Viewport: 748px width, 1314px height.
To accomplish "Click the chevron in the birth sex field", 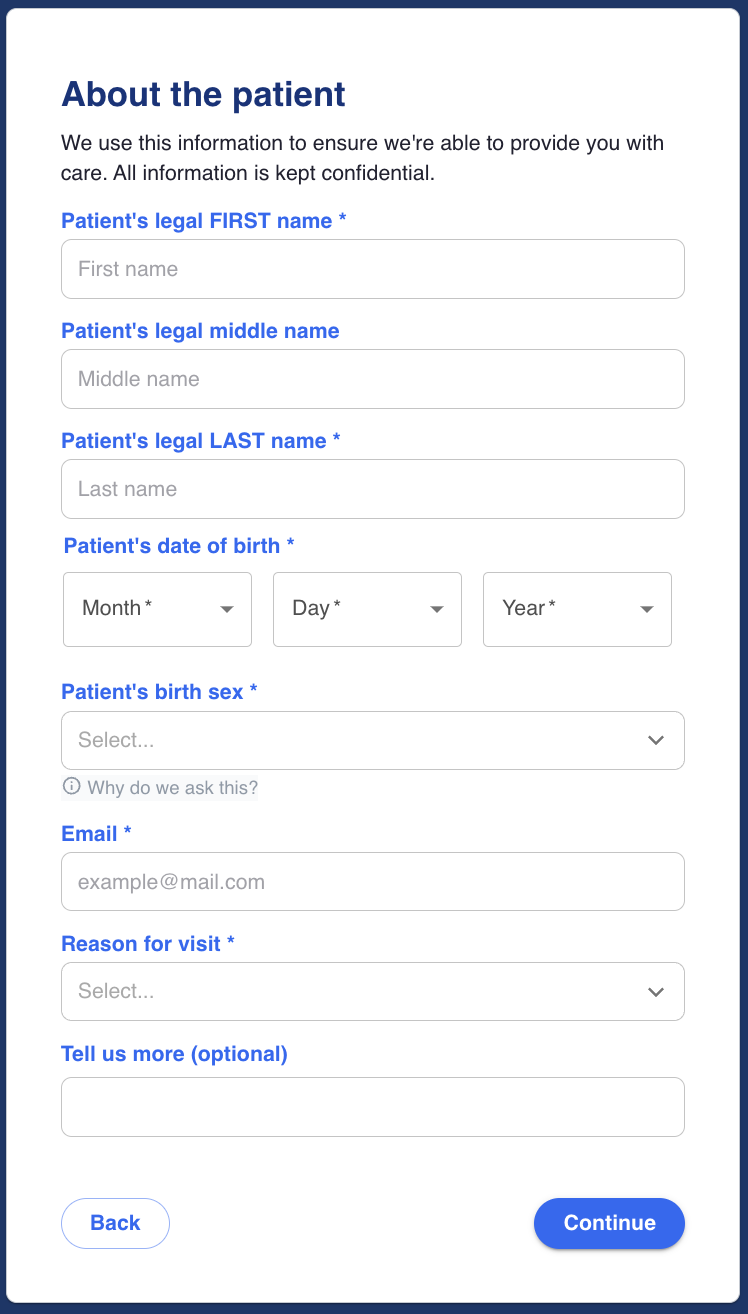I will 656,740.
